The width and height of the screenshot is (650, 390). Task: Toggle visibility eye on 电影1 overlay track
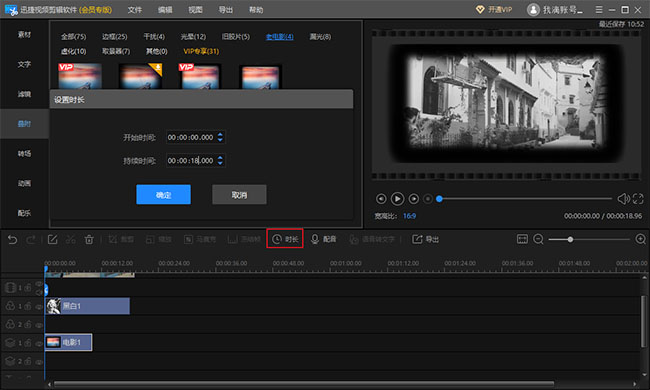pyautogui.click(x=39, y=343)
